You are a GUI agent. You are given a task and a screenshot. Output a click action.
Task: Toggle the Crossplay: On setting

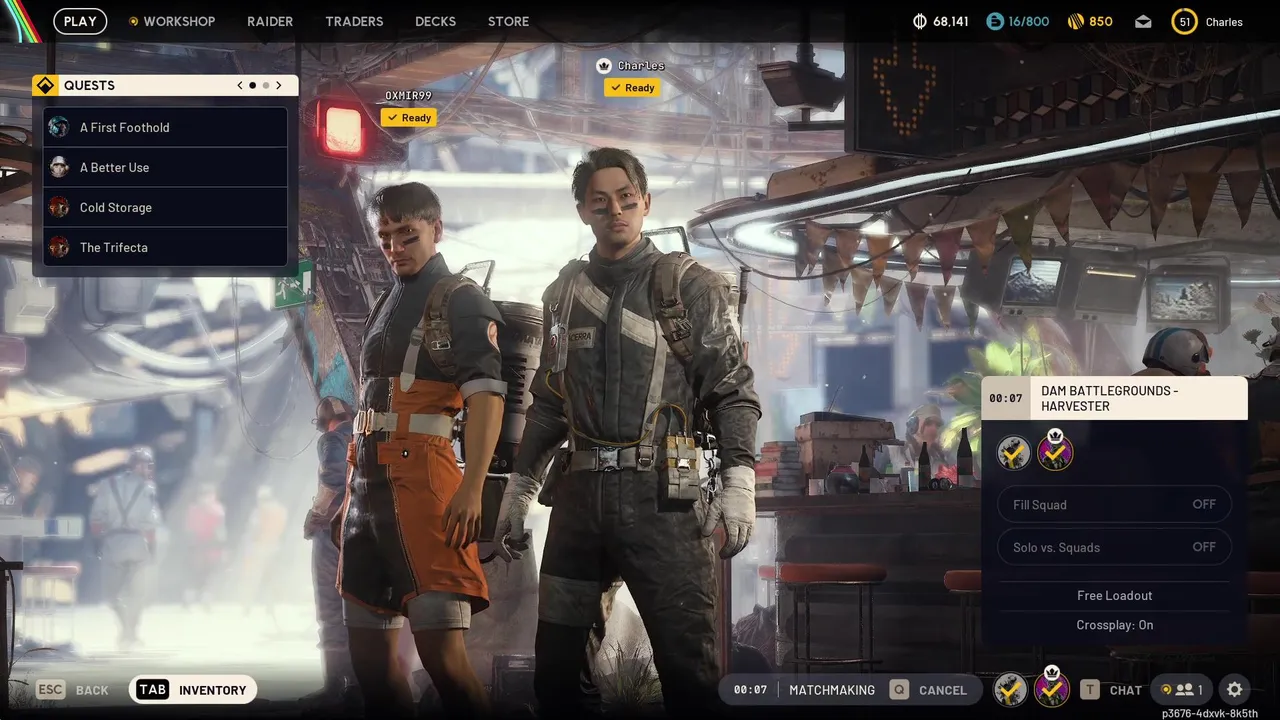[1114, 625]
